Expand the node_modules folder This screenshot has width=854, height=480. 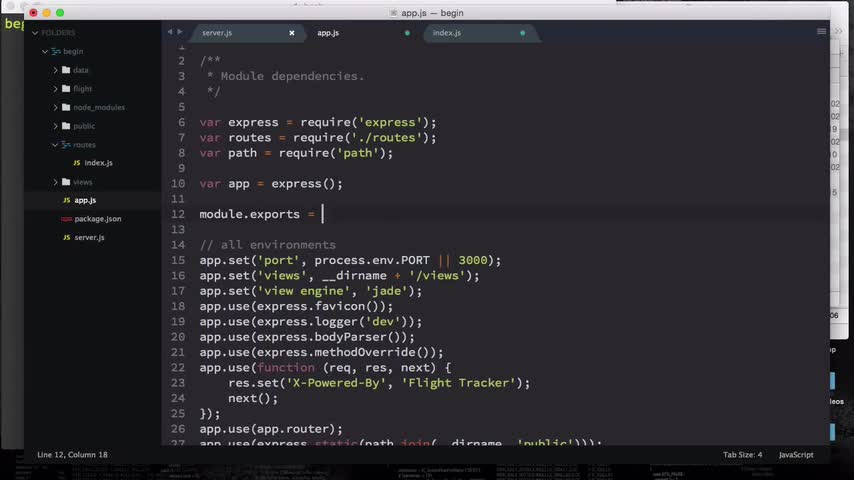tap(55, 107)
